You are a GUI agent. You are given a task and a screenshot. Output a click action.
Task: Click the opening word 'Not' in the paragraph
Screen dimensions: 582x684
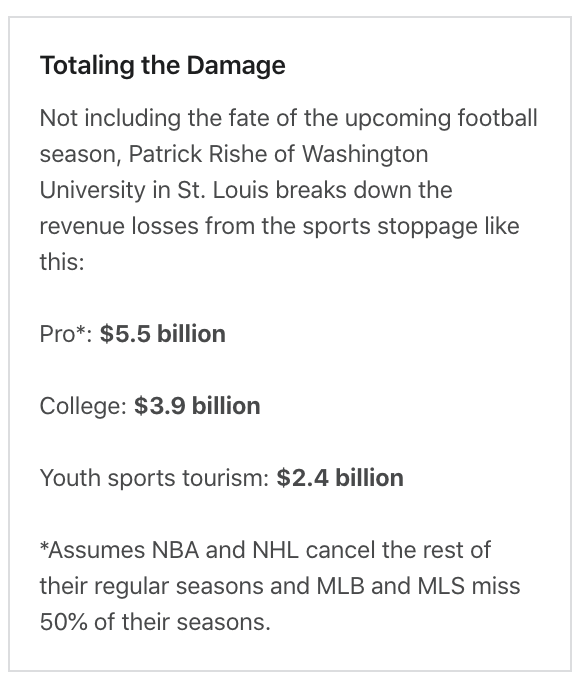(58, 119)
